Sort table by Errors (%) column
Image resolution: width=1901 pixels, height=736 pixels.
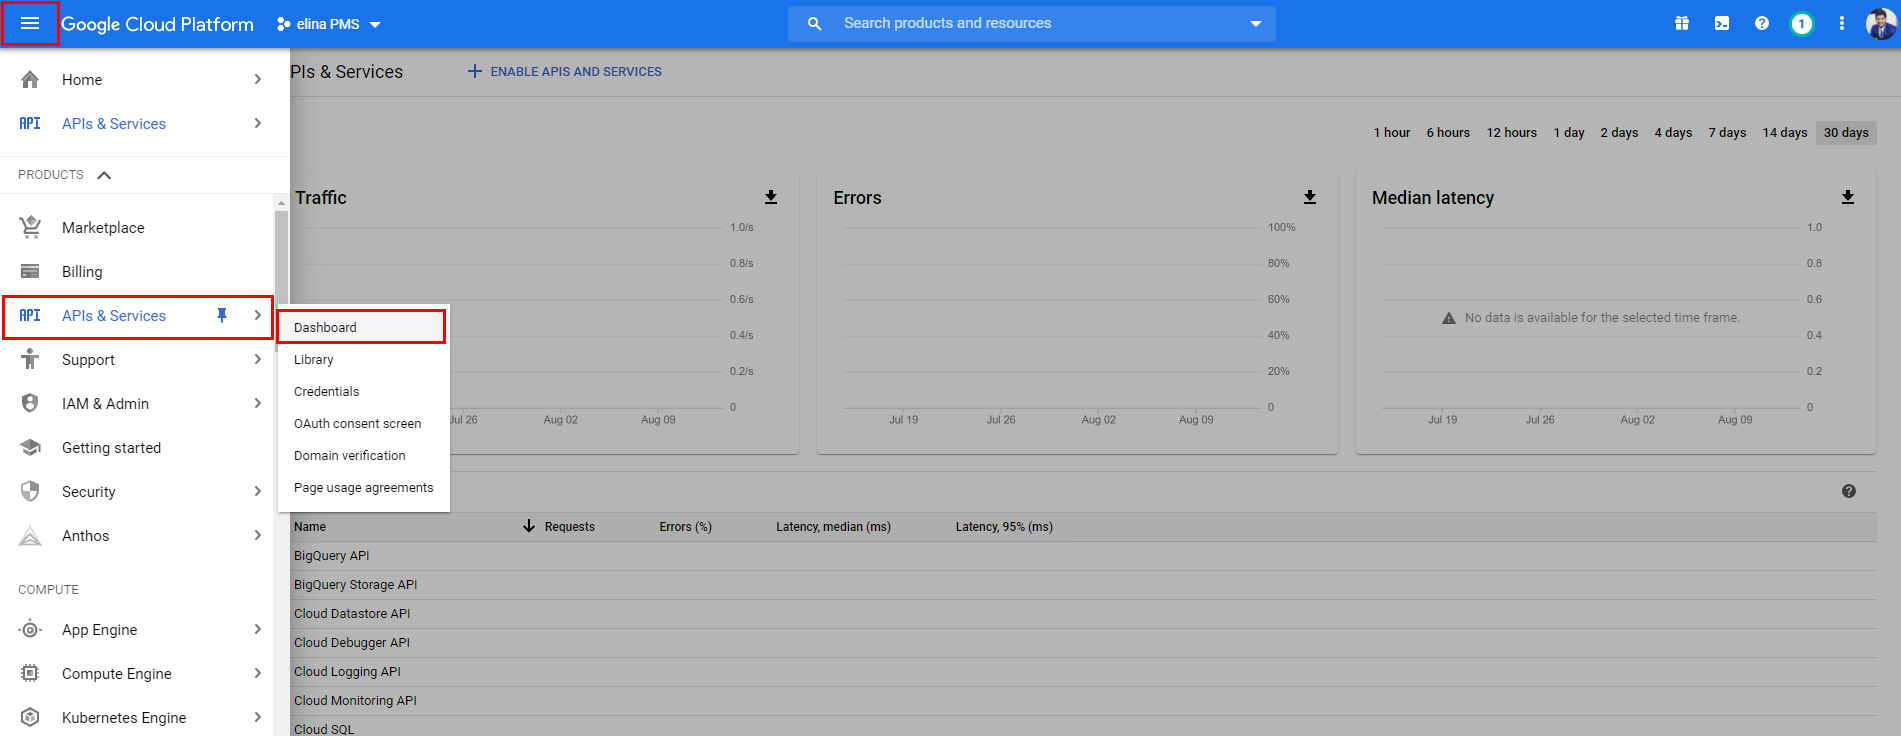[685, 526]
